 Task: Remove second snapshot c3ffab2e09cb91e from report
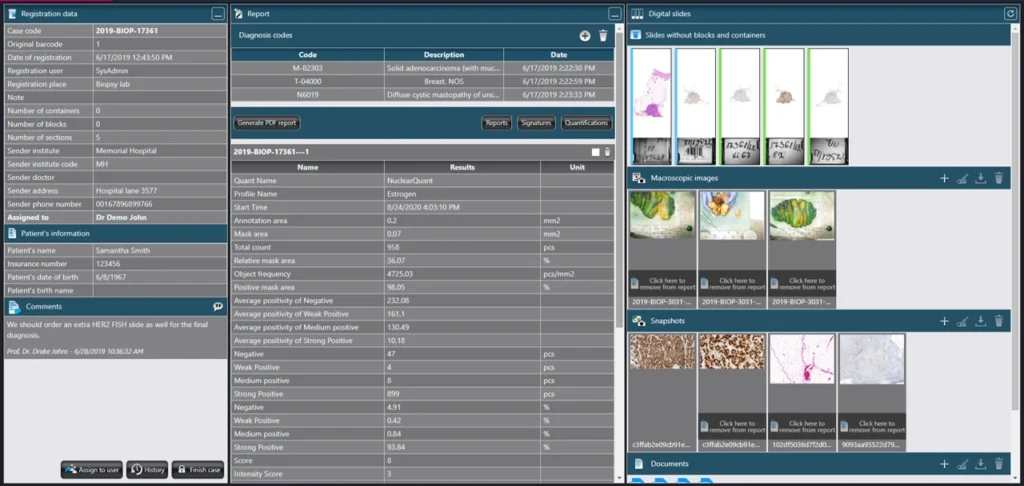click(731, 427)
